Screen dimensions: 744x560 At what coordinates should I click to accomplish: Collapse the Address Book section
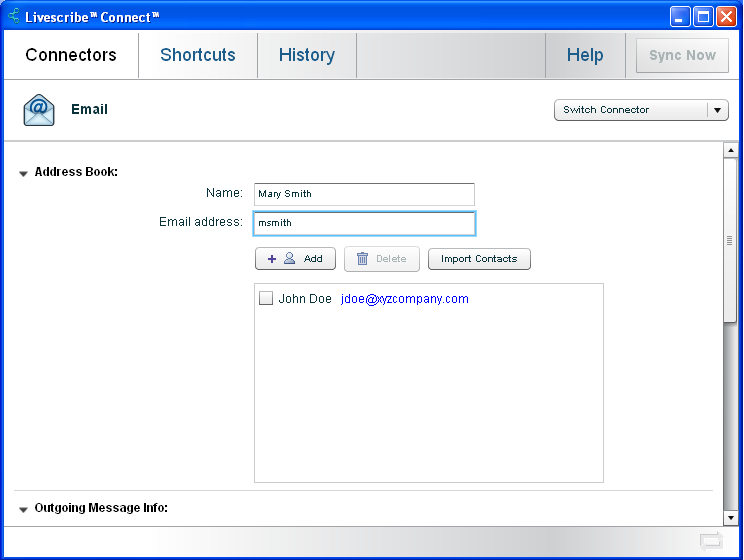coord(23,173)
